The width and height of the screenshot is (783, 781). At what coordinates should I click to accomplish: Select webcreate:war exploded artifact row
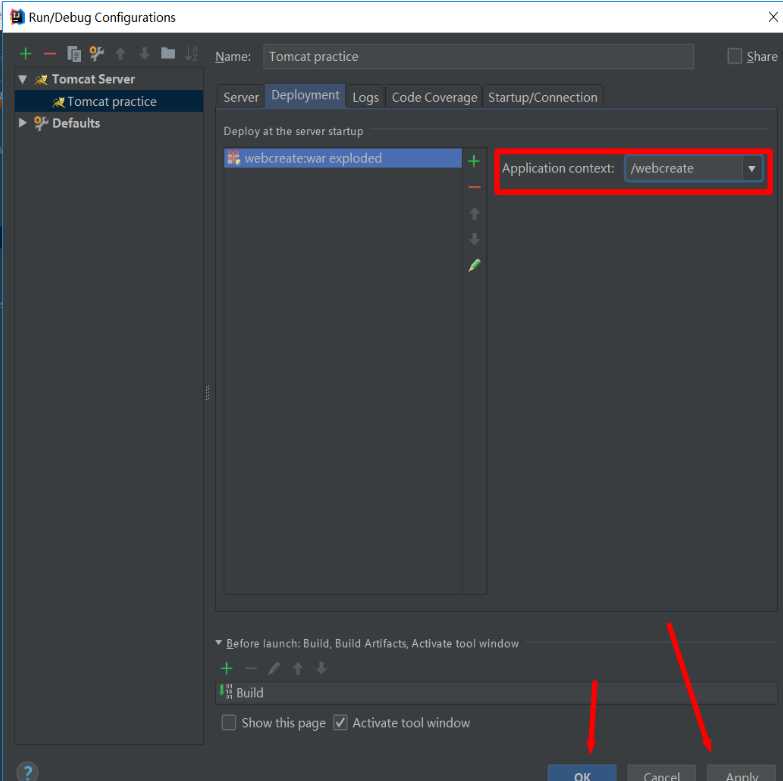343,158
